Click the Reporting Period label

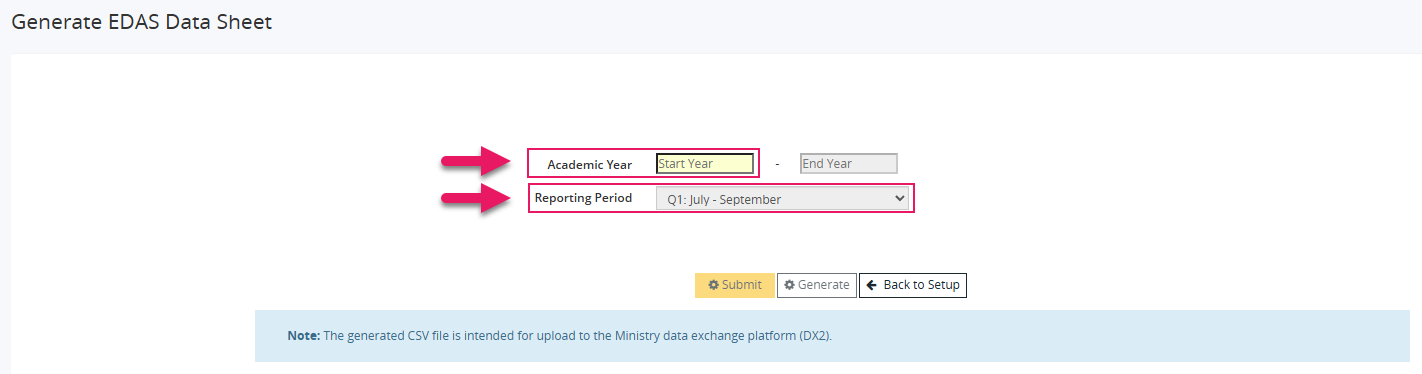[x=583, y=198]
